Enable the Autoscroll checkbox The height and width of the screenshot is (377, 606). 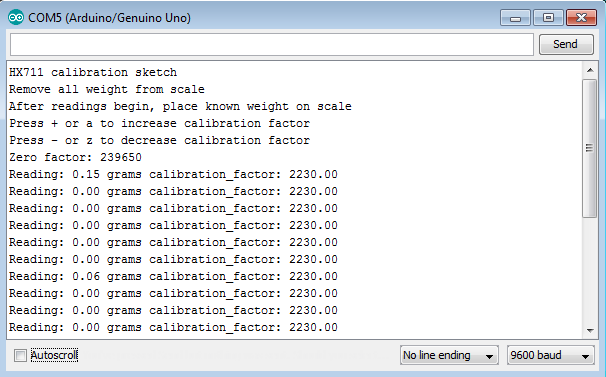20,355
